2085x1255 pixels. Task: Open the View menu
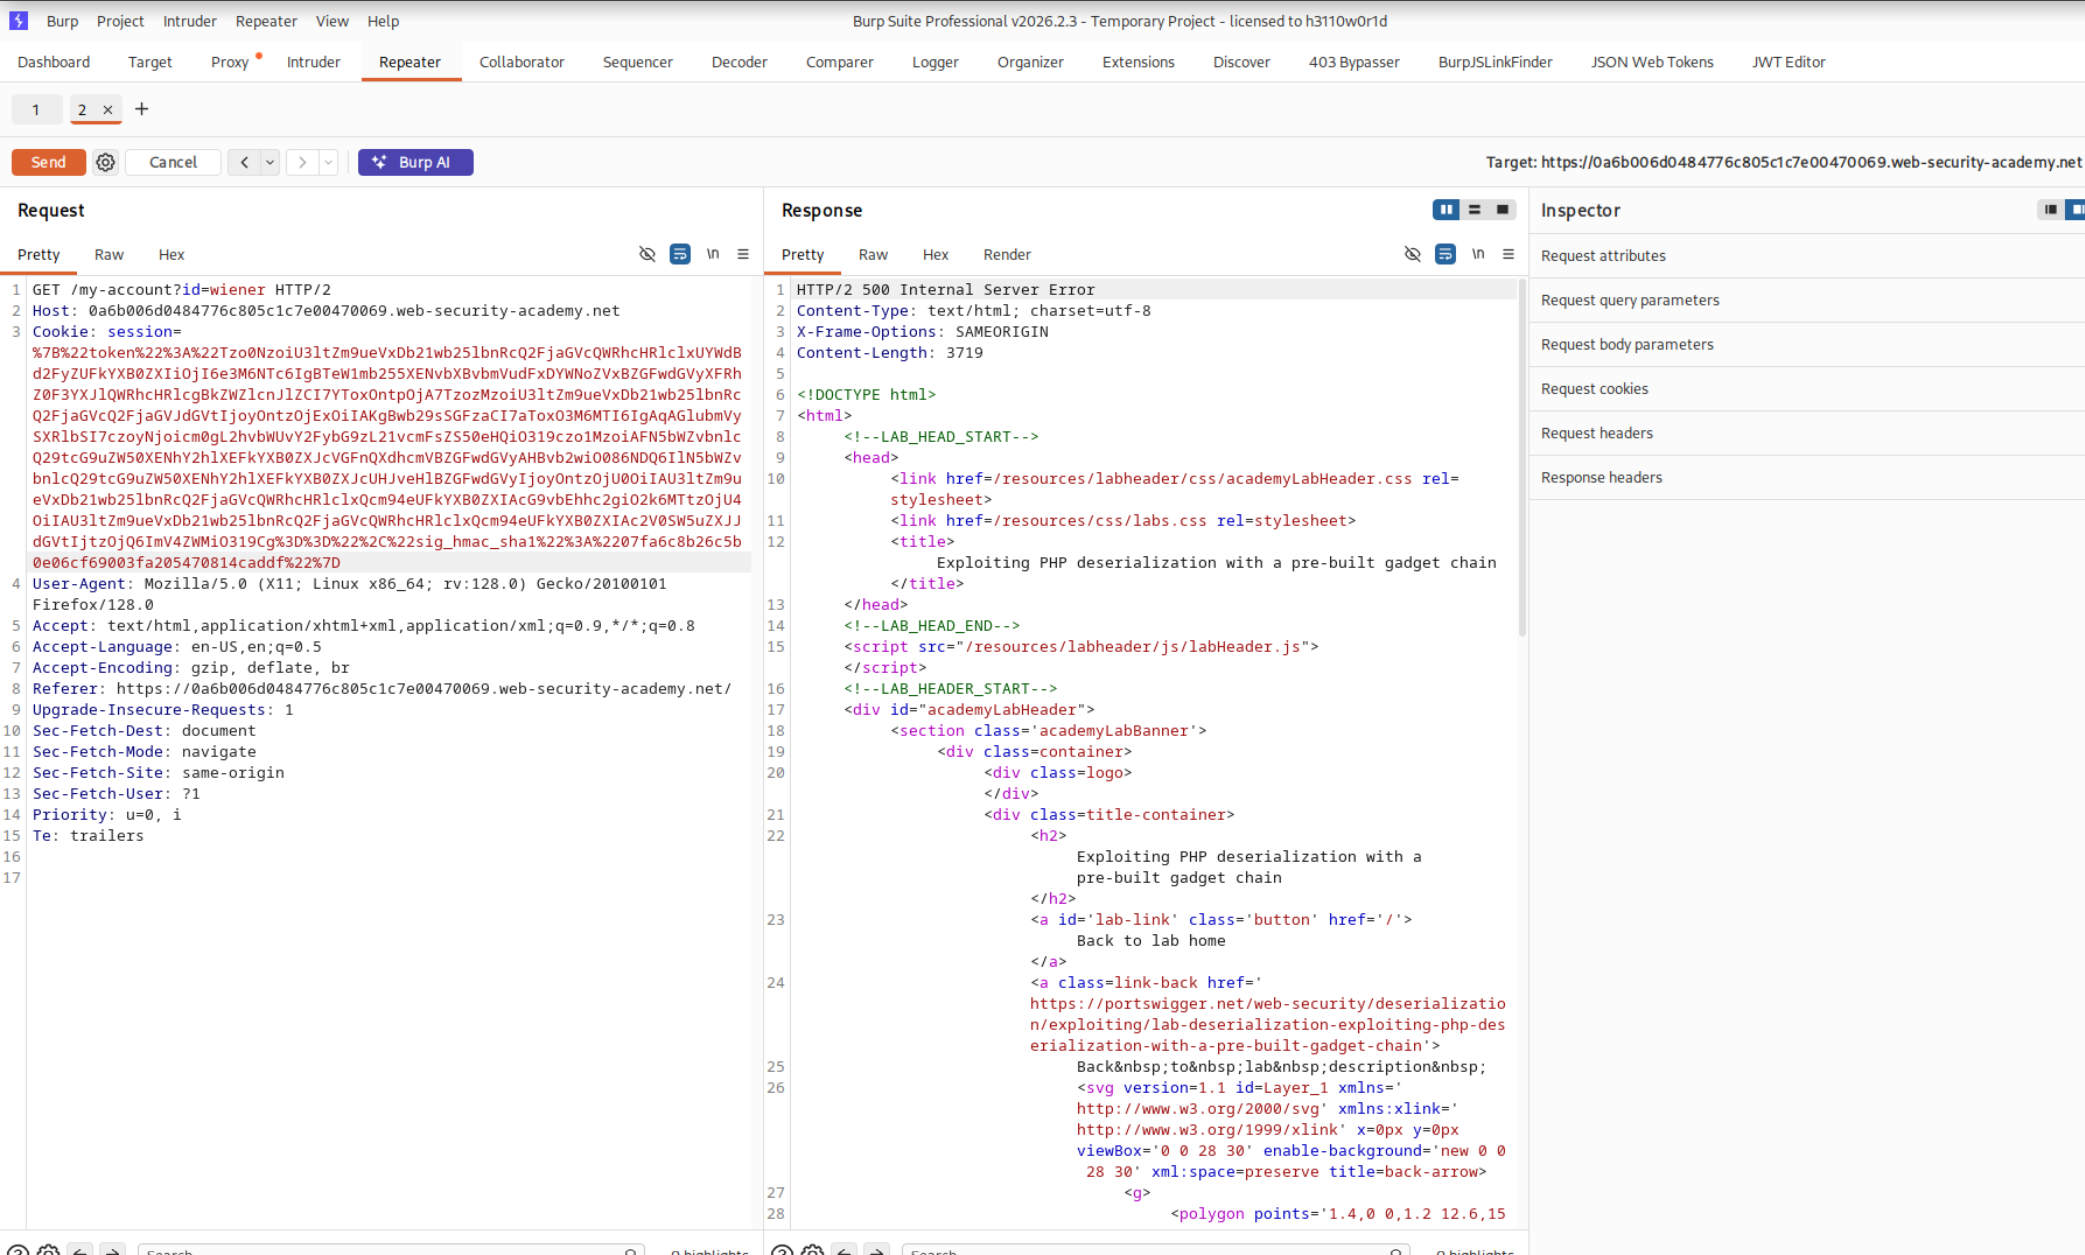pyautogui.click(x=332, y=21)
